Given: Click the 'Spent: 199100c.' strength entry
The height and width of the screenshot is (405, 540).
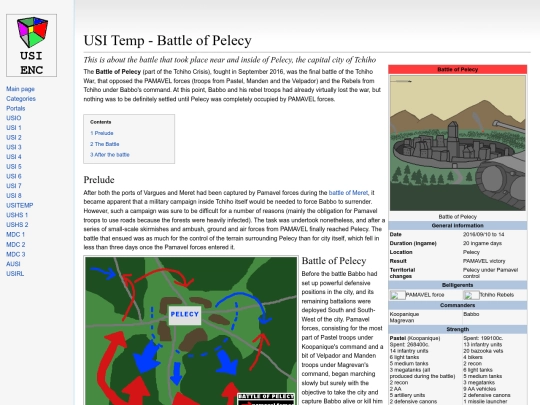Looking at the screenshot, I should click(x=483, y=338).
